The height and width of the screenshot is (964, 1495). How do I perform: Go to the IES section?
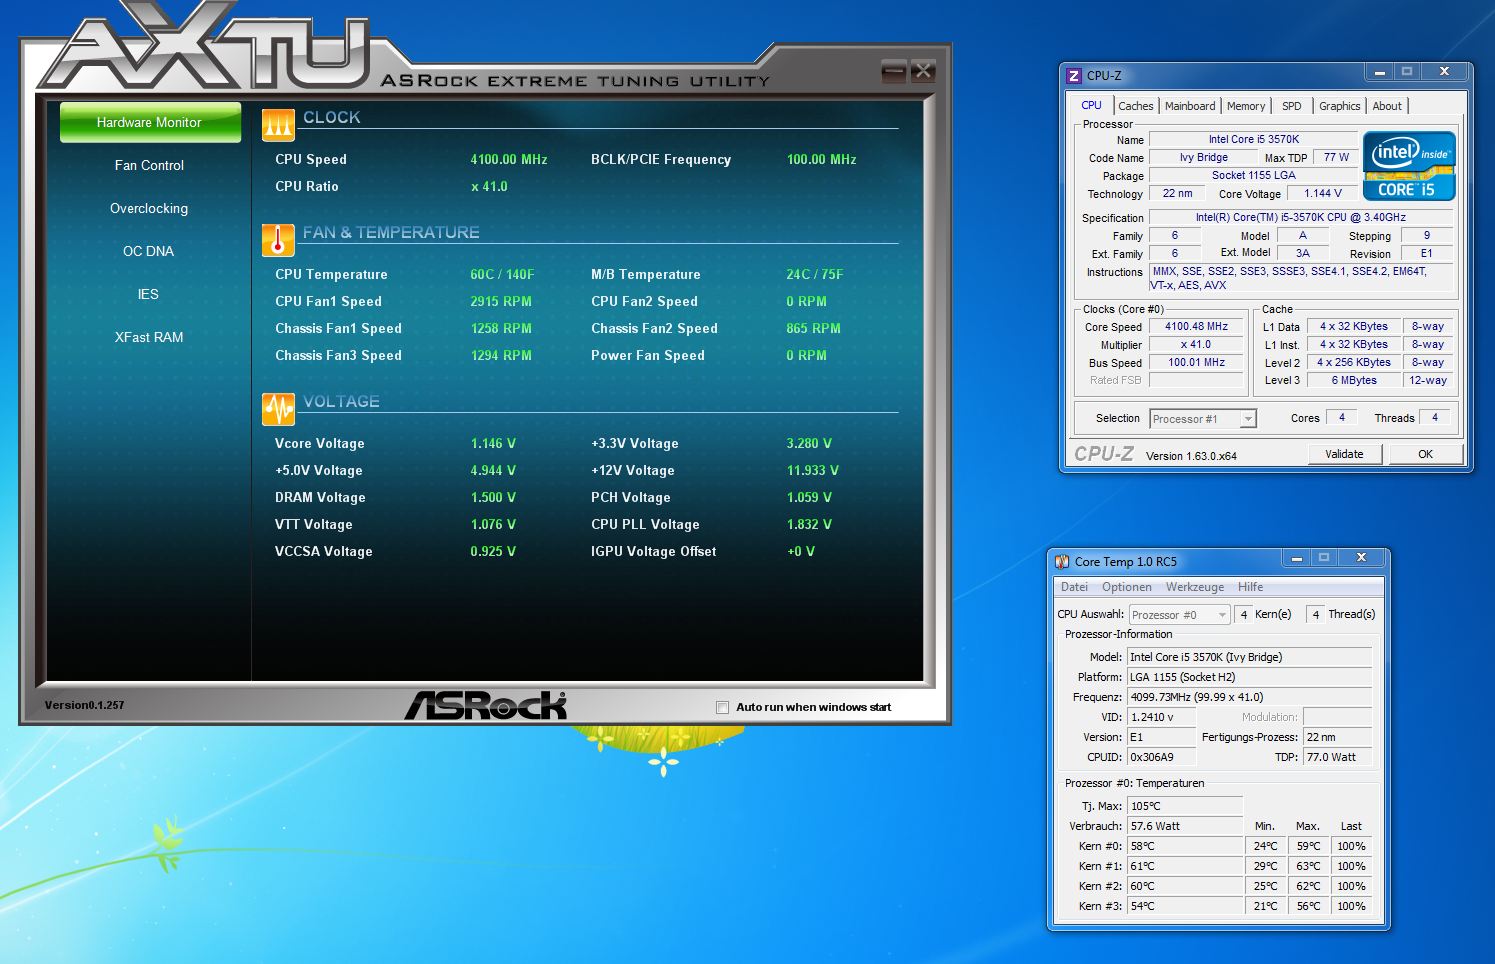(x=148, y=294)
